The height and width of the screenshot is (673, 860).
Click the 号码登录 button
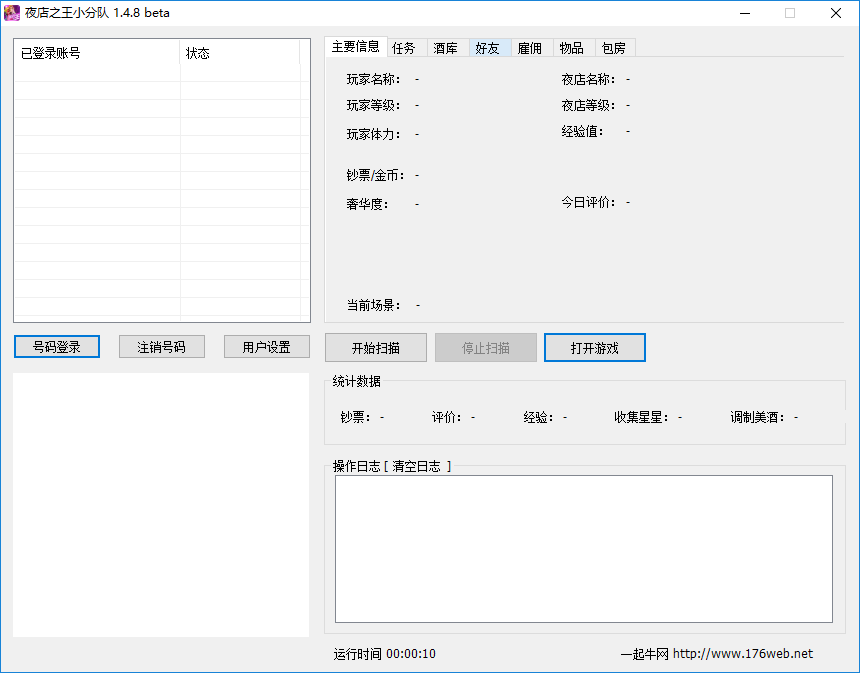[x=57, y=347]
